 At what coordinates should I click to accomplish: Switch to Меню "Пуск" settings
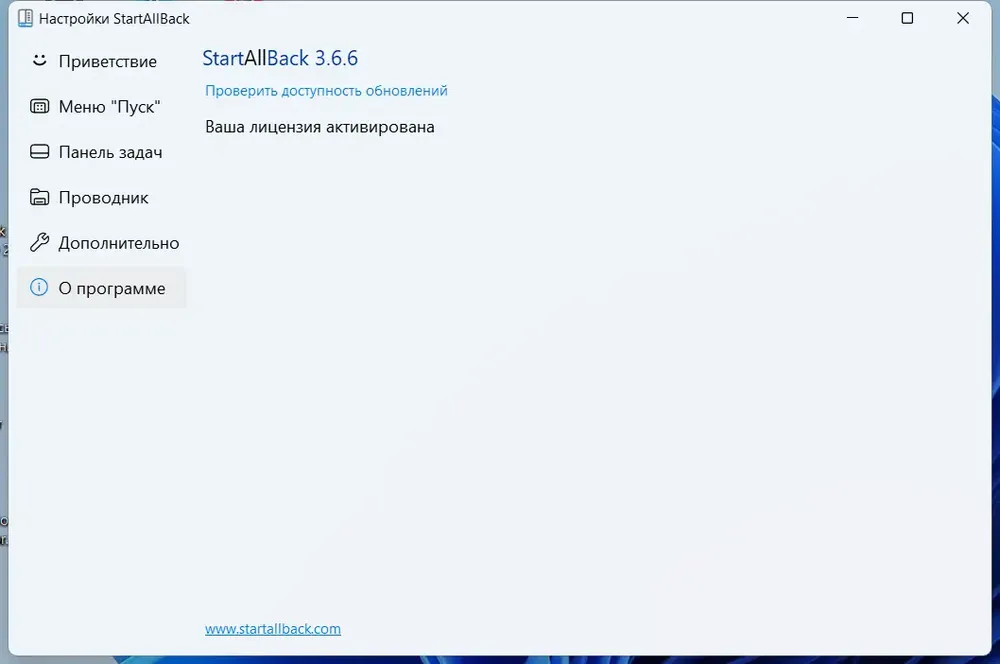tap(101, 107)
